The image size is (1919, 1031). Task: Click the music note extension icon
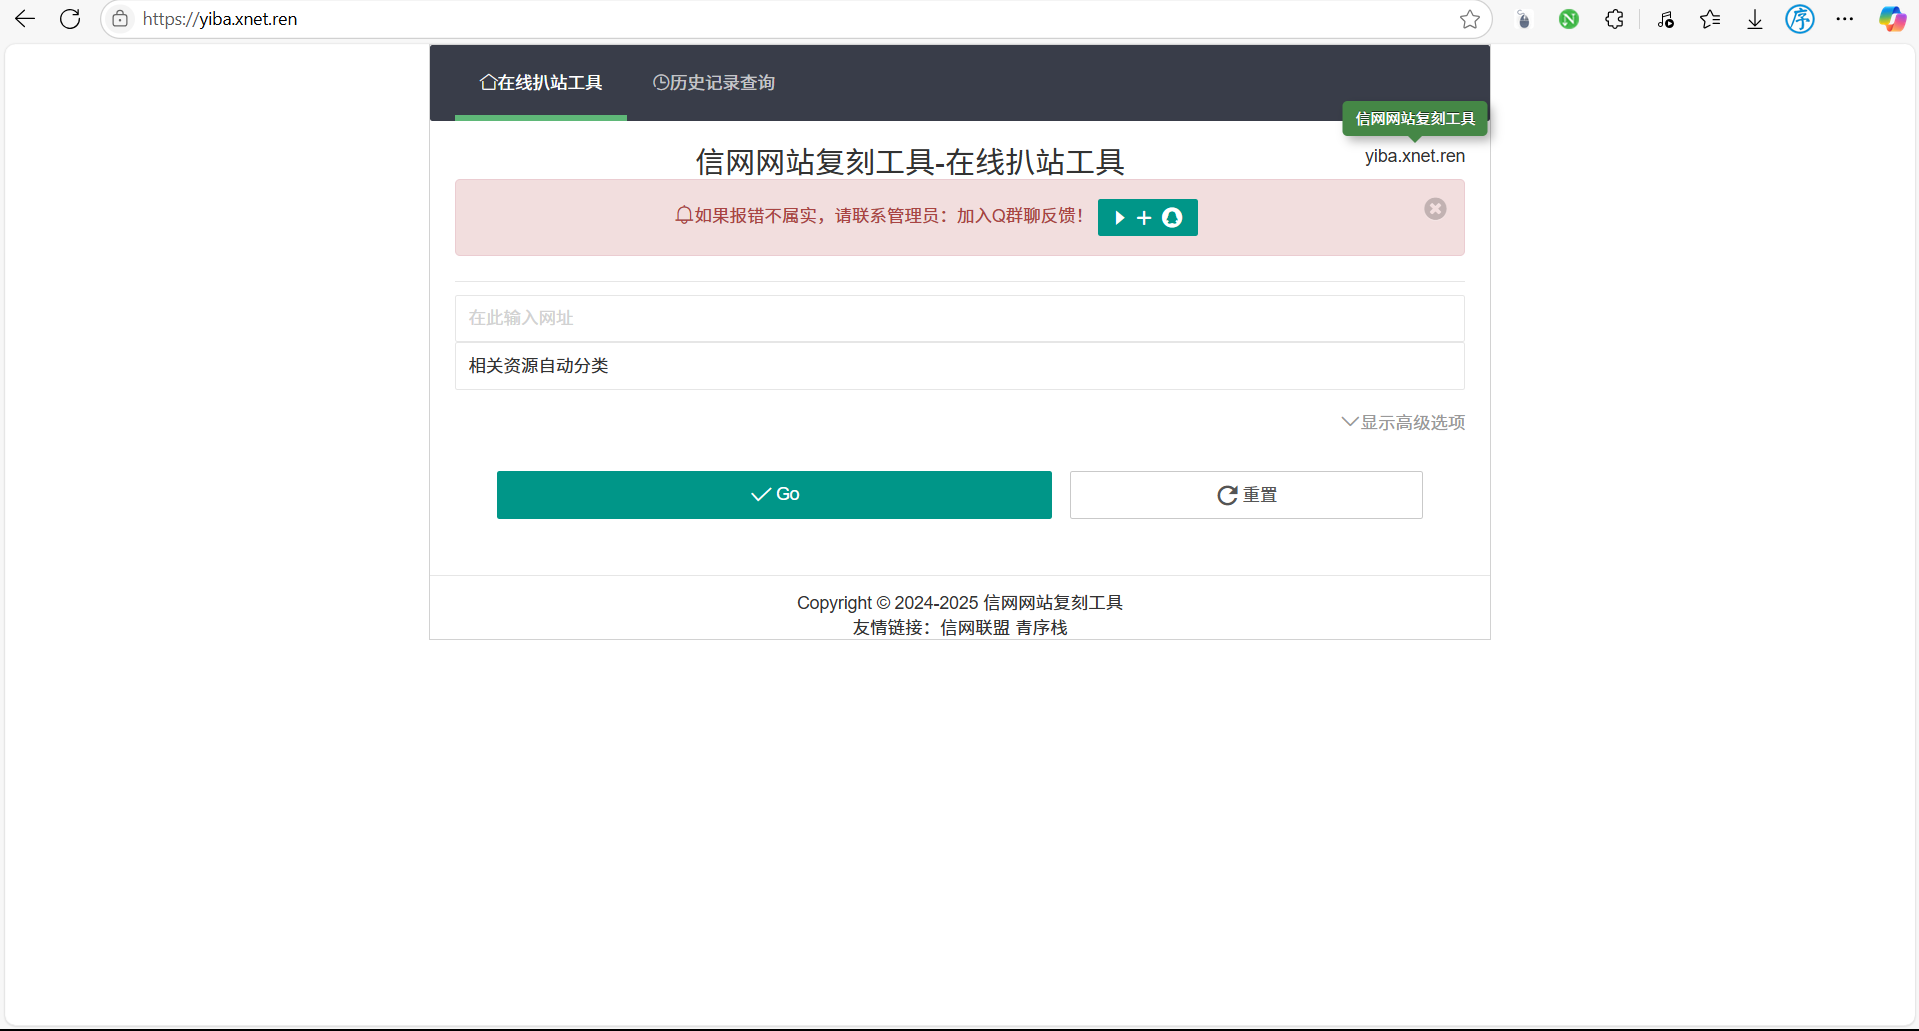pos(1665,19)
